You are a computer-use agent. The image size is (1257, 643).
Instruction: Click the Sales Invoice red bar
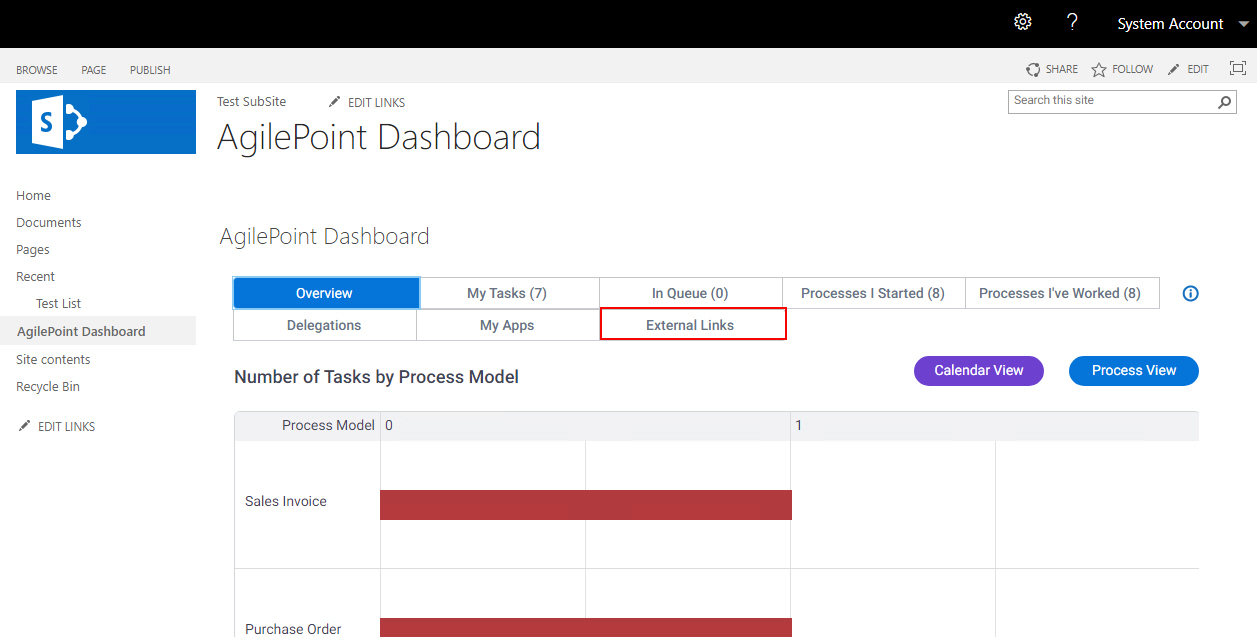pos(586,505)
